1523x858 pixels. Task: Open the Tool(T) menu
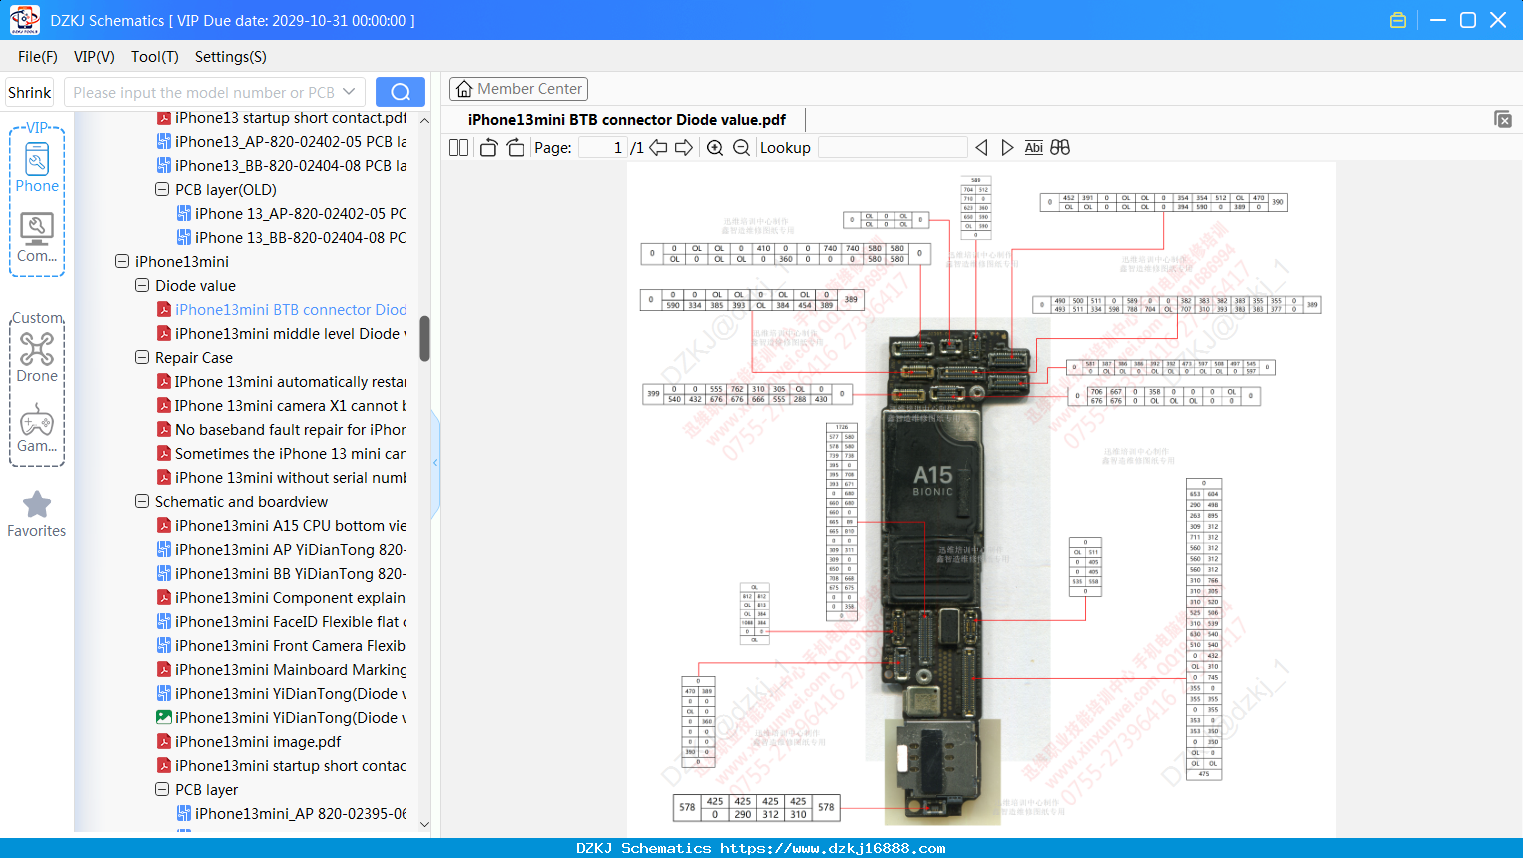[155, 57]
